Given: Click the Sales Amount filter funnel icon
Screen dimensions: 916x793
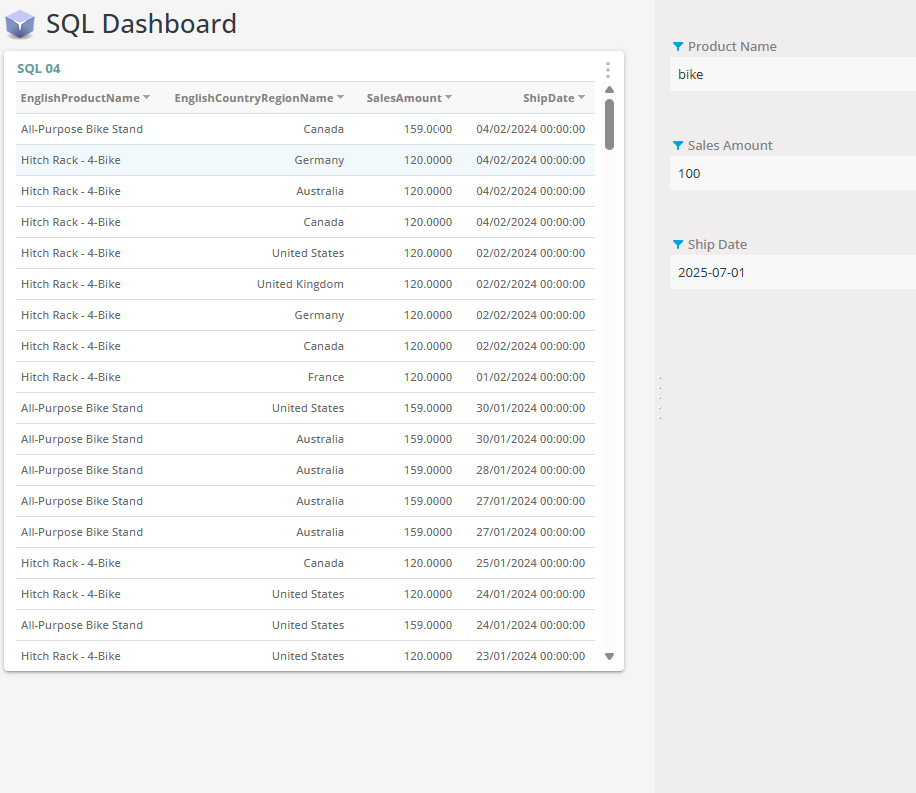Looking at the screenshot, I should point(677,145).
